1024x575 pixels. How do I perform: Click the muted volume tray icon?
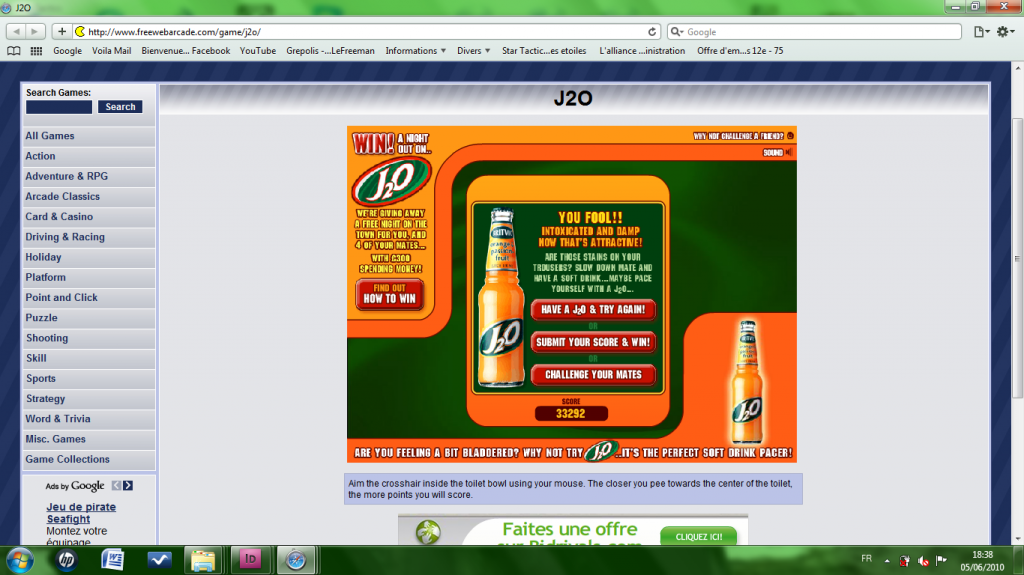(923, 561)
